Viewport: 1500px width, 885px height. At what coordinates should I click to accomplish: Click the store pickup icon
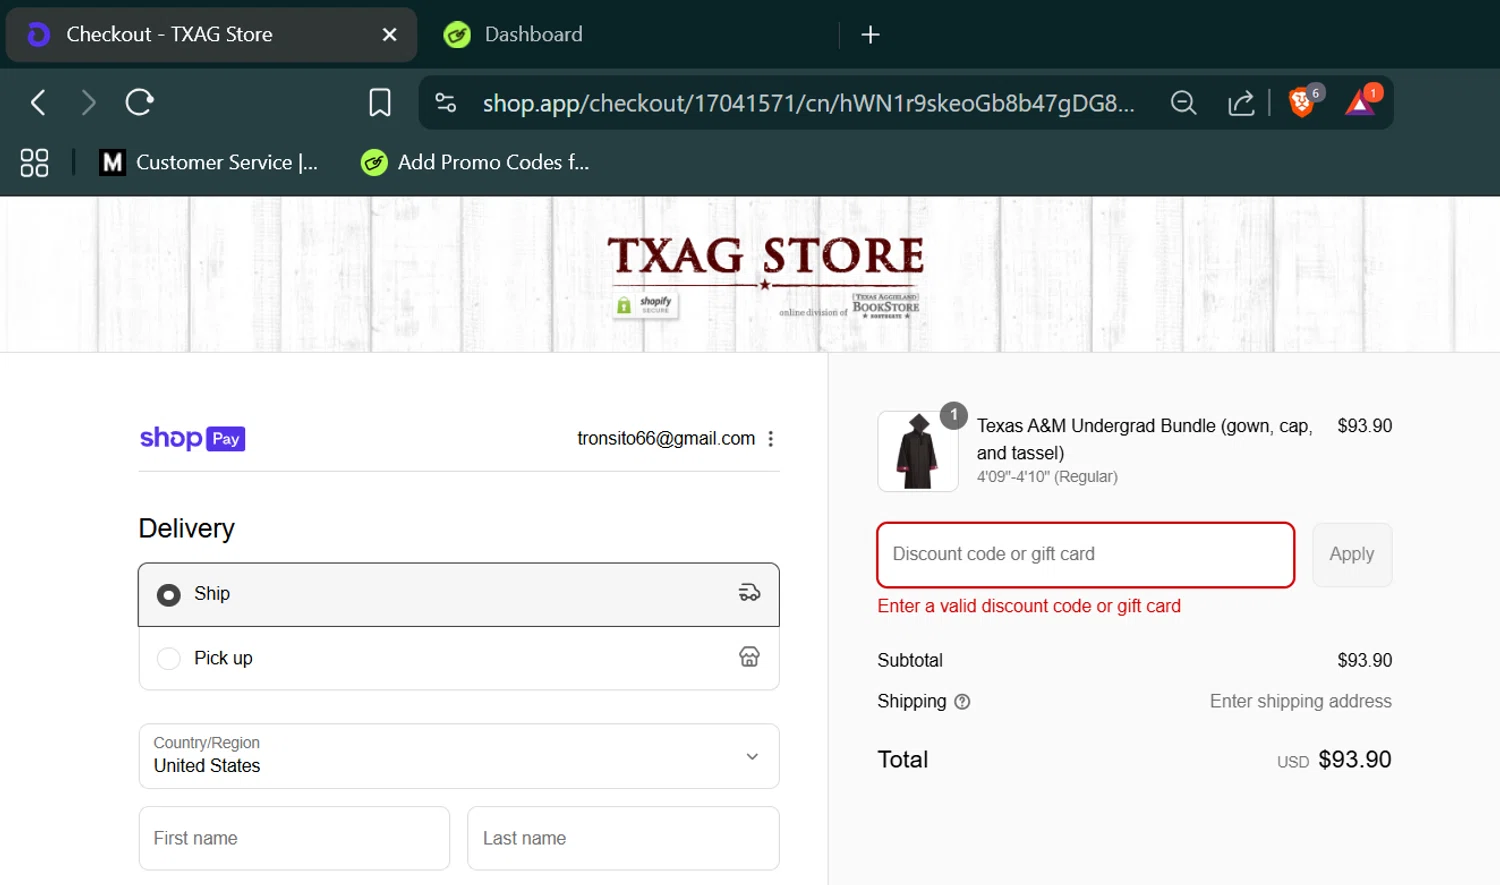click(749, 657)
